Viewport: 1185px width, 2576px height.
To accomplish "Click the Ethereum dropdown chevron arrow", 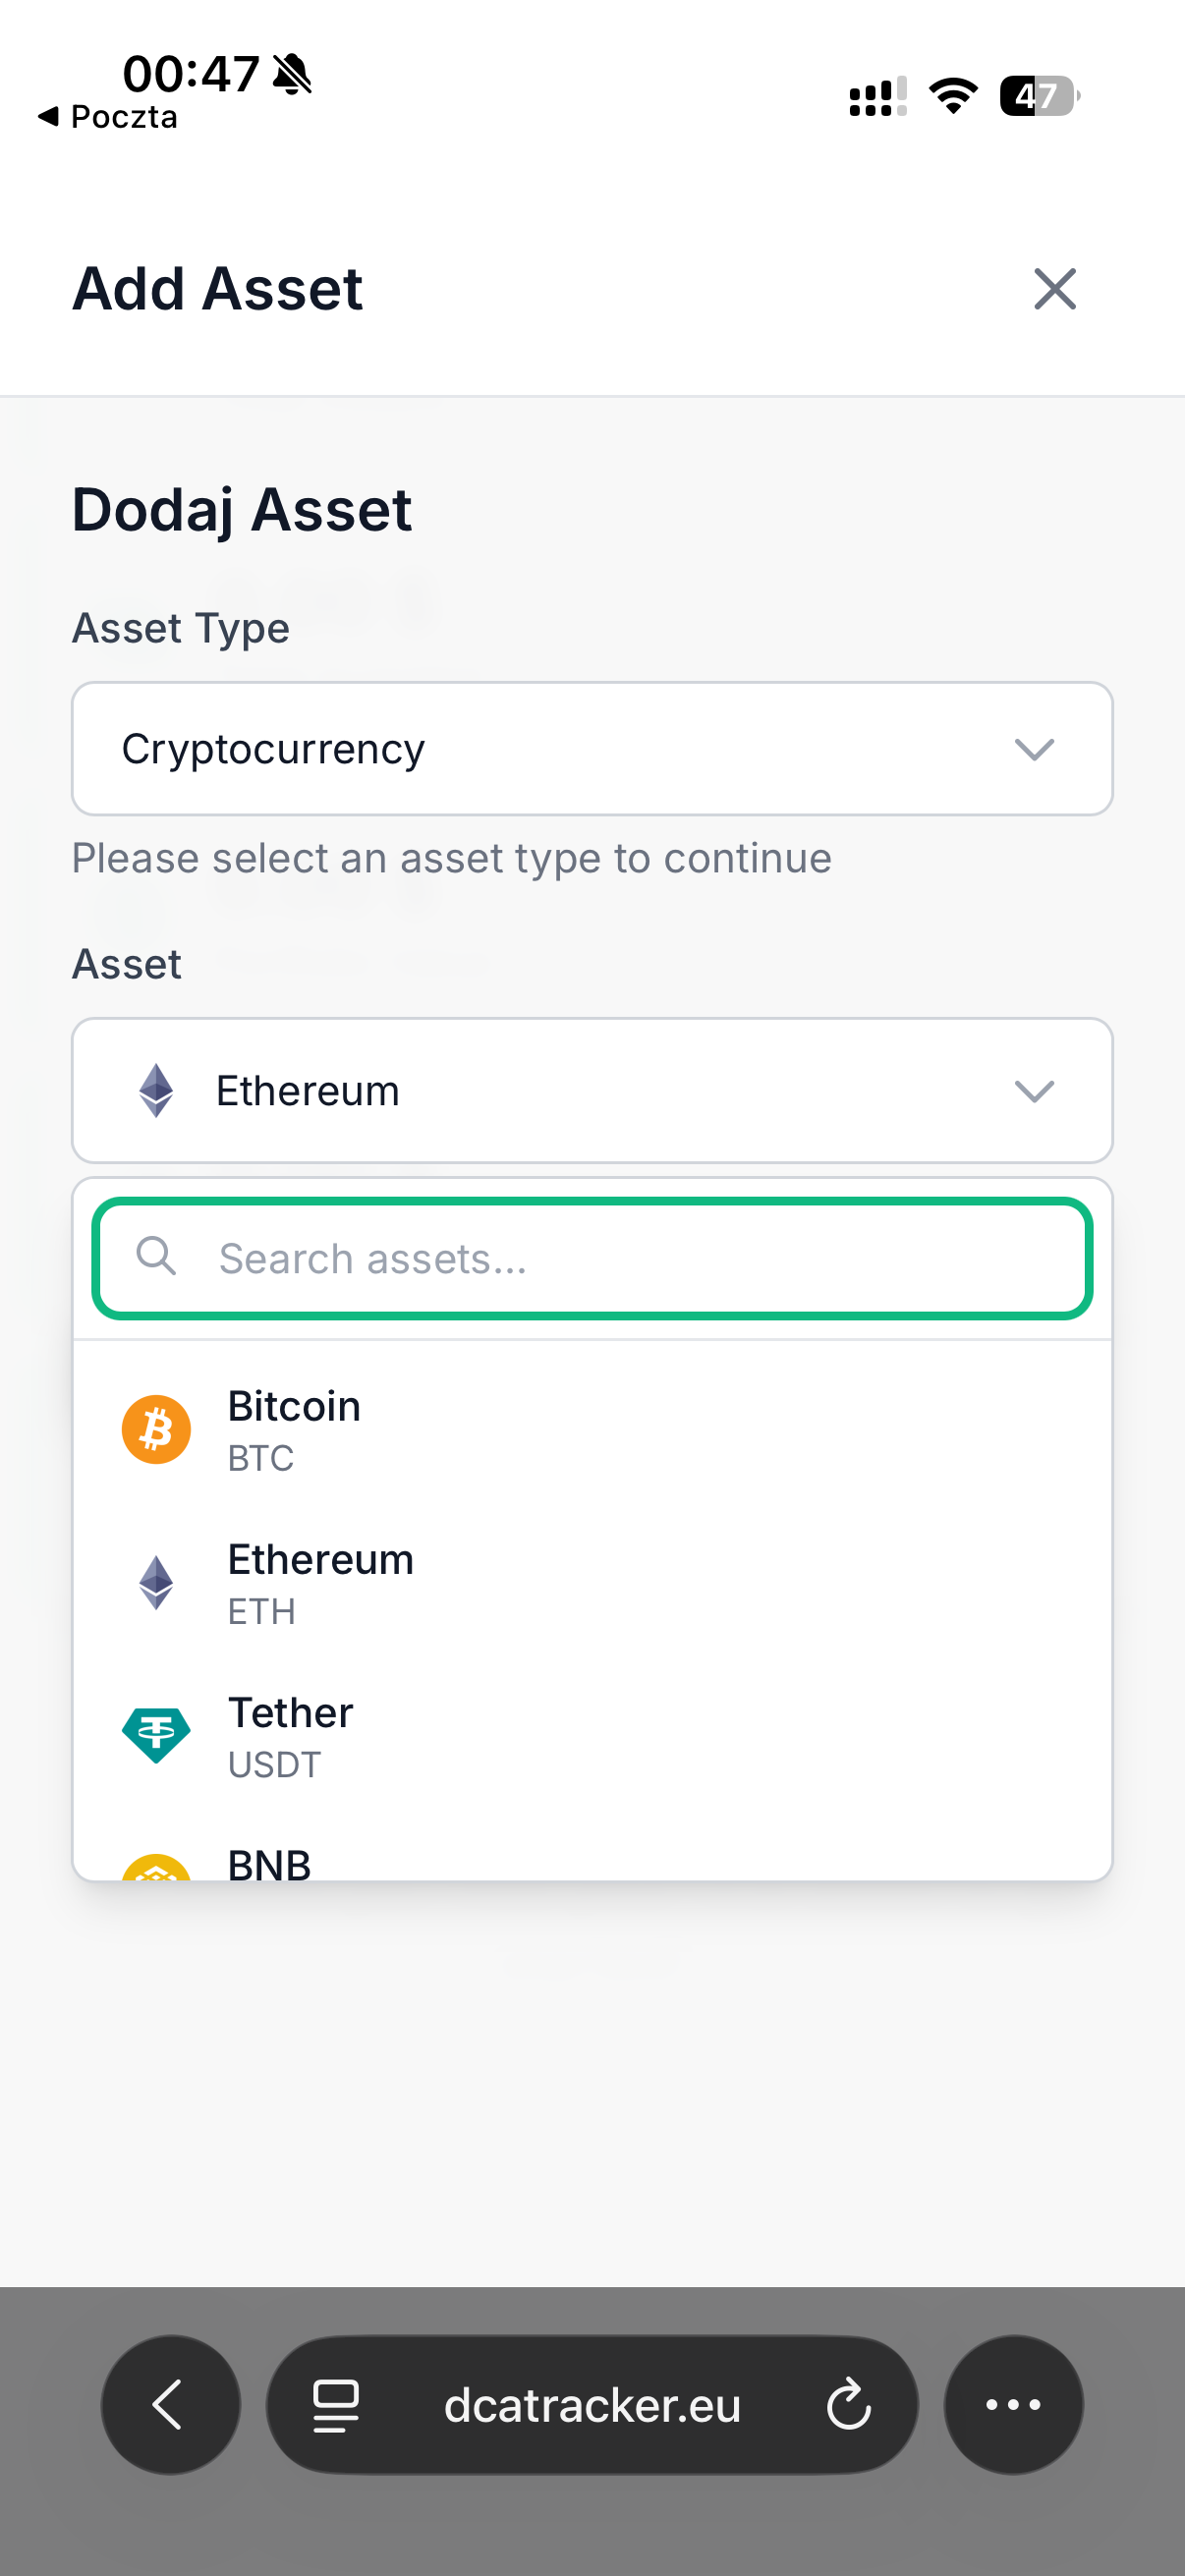I will 1034,1090.
